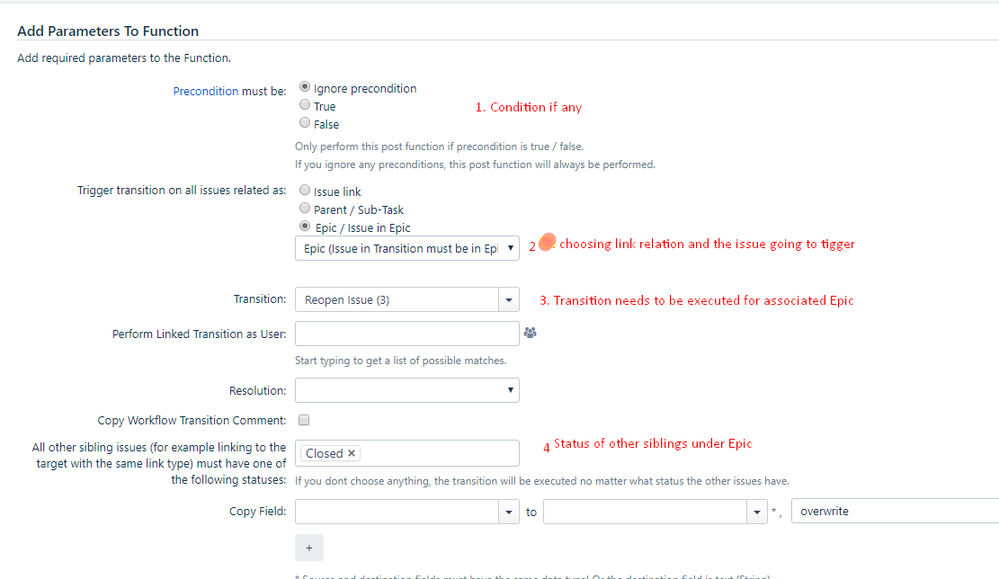Screen dimensions: 999x579
Task: Enable Copy Workflow Transition Comment checkbox
Action: [304, 420]
